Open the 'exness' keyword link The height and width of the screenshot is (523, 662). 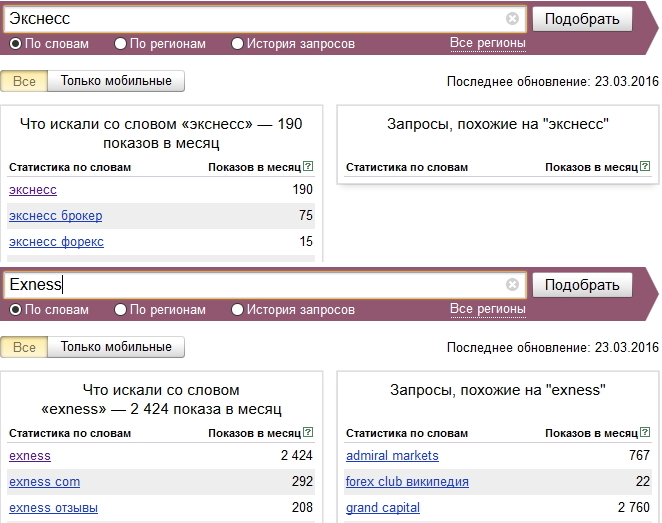point(30,456)
